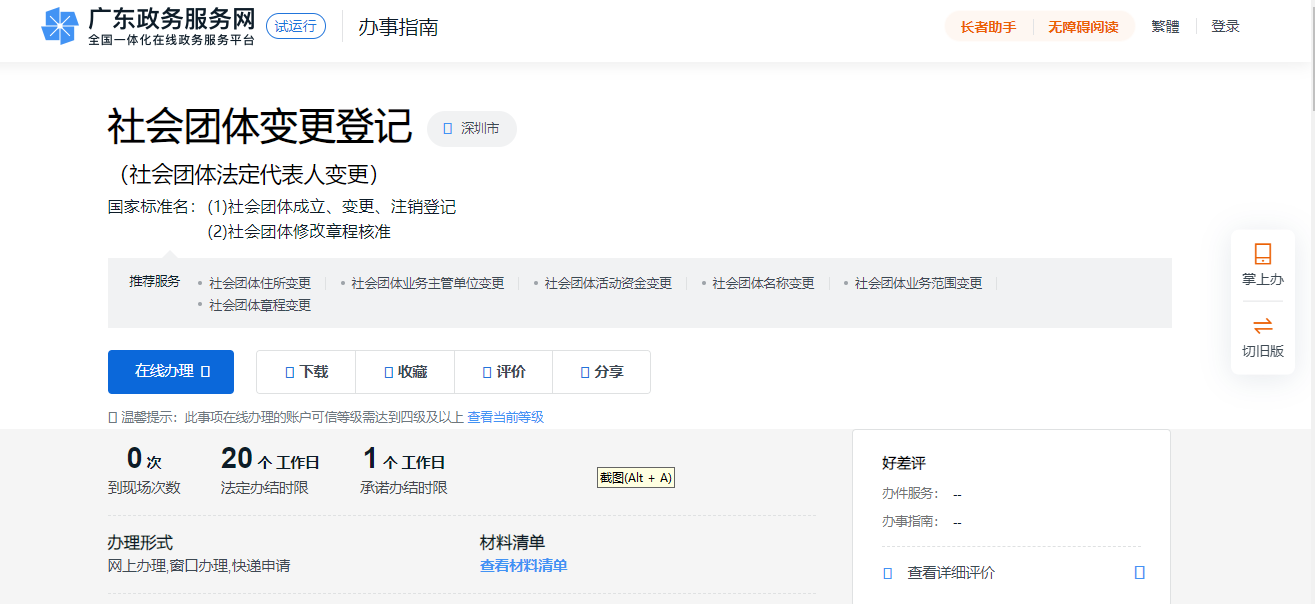Viewport: 1315px width, 604px height.
Task: Add to favorites with 收藏 button
Action: point(405,372)
